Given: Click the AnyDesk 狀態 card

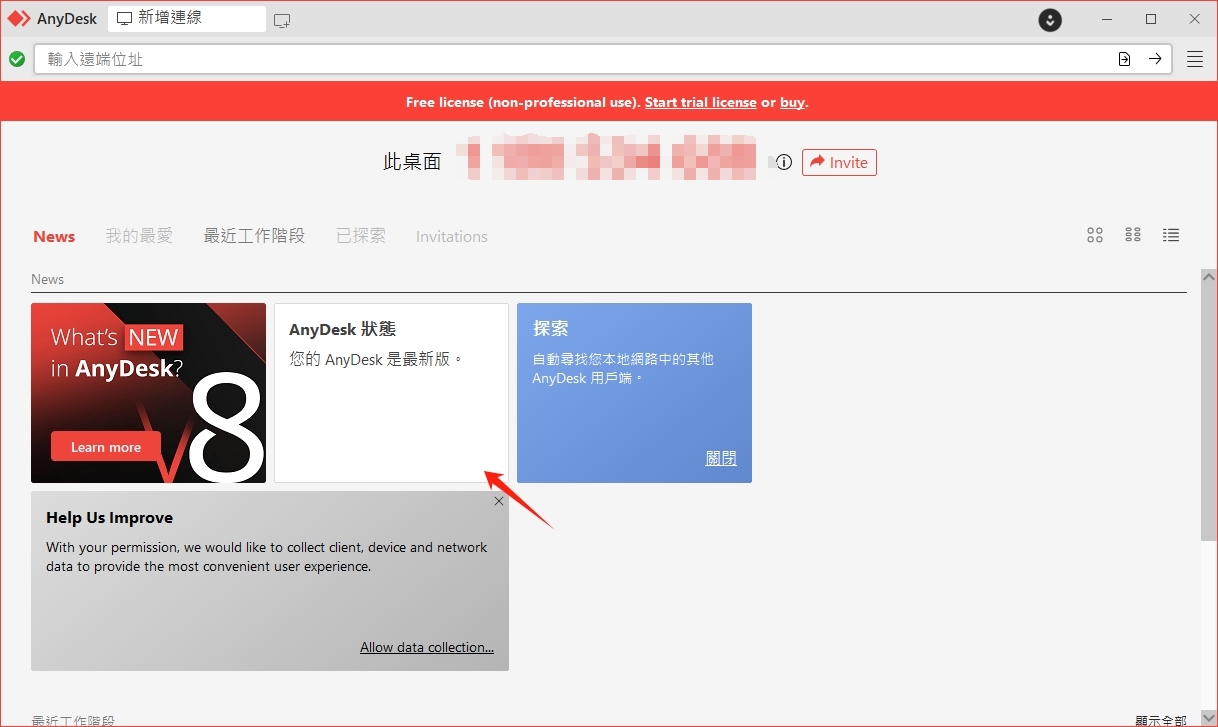Looking at the screenshot, I should tap(391, 393).
